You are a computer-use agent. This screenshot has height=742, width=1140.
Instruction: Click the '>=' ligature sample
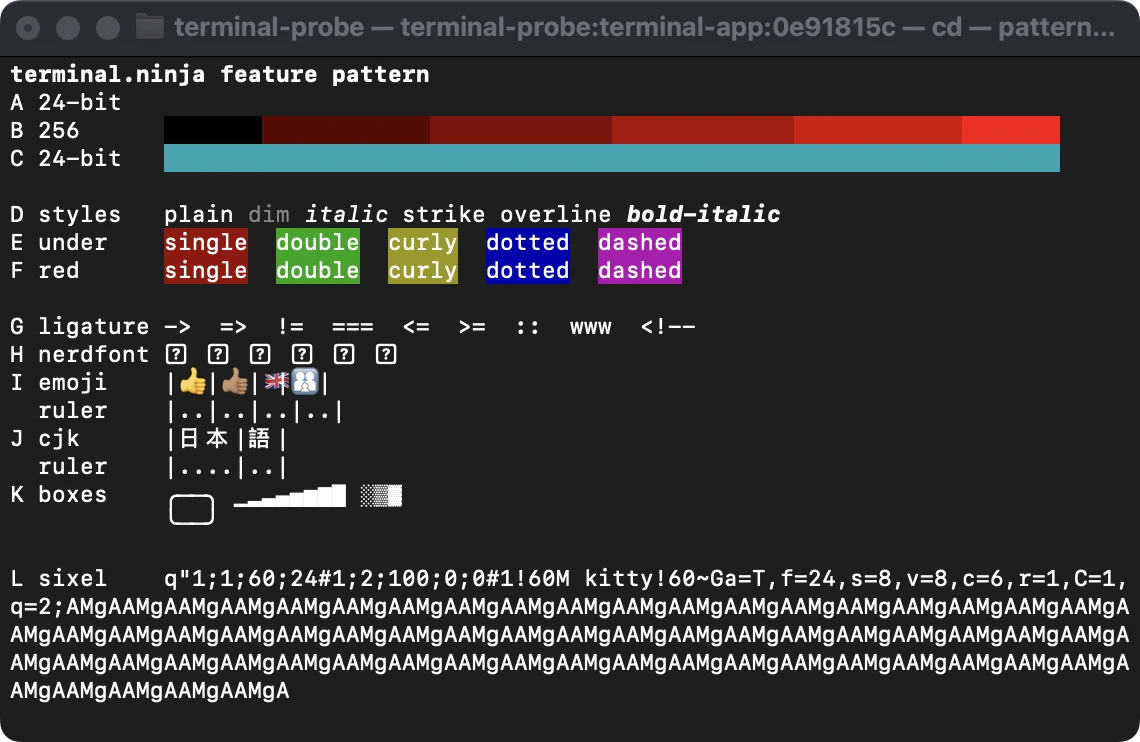tap(472, 326)
